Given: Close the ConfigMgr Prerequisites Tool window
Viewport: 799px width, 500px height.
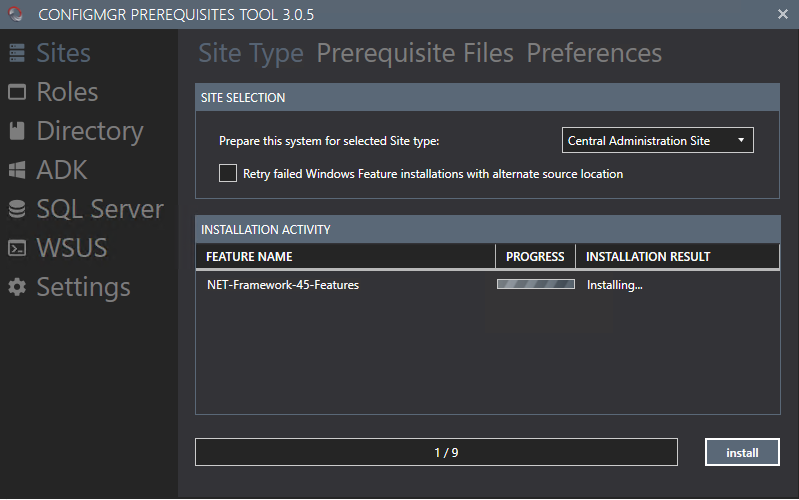Looking at the screenshot, I should (783, 14).
